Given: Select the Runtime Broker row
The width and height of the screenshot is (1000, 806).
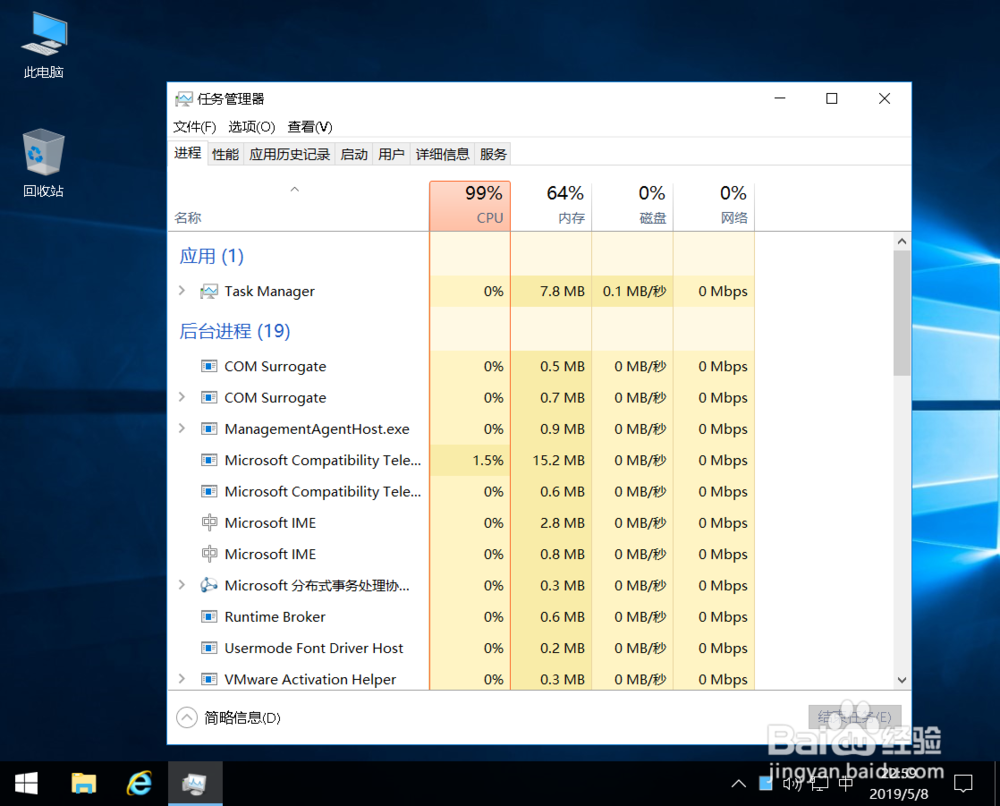Looking at the screenshot, I should click(x=461, y=617).
